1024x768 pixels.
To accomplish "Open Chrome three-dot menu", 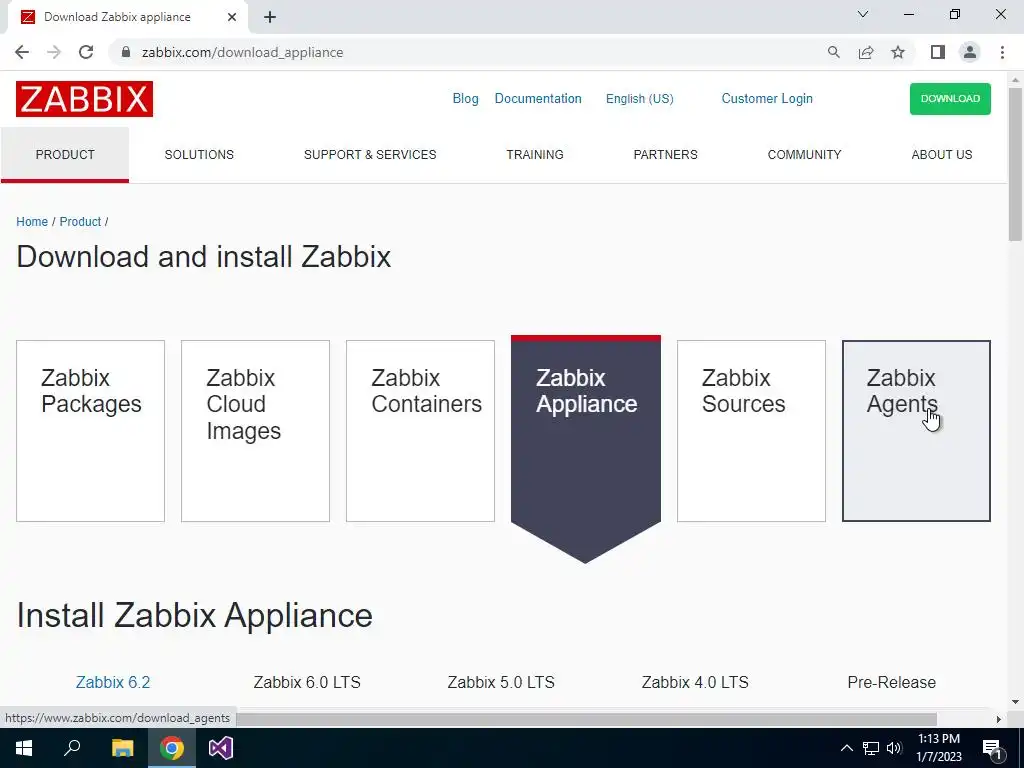I will click(x=1002, y=52).
